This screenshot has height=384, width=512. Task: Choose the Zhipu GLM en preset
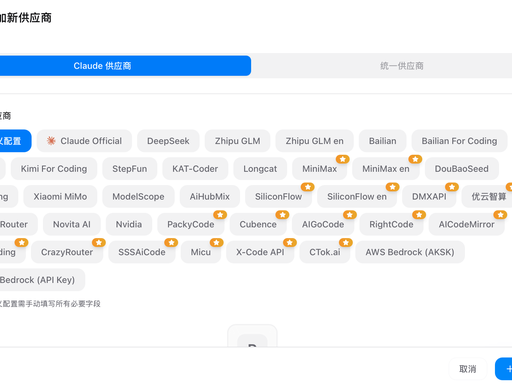[x=314, y=141]
